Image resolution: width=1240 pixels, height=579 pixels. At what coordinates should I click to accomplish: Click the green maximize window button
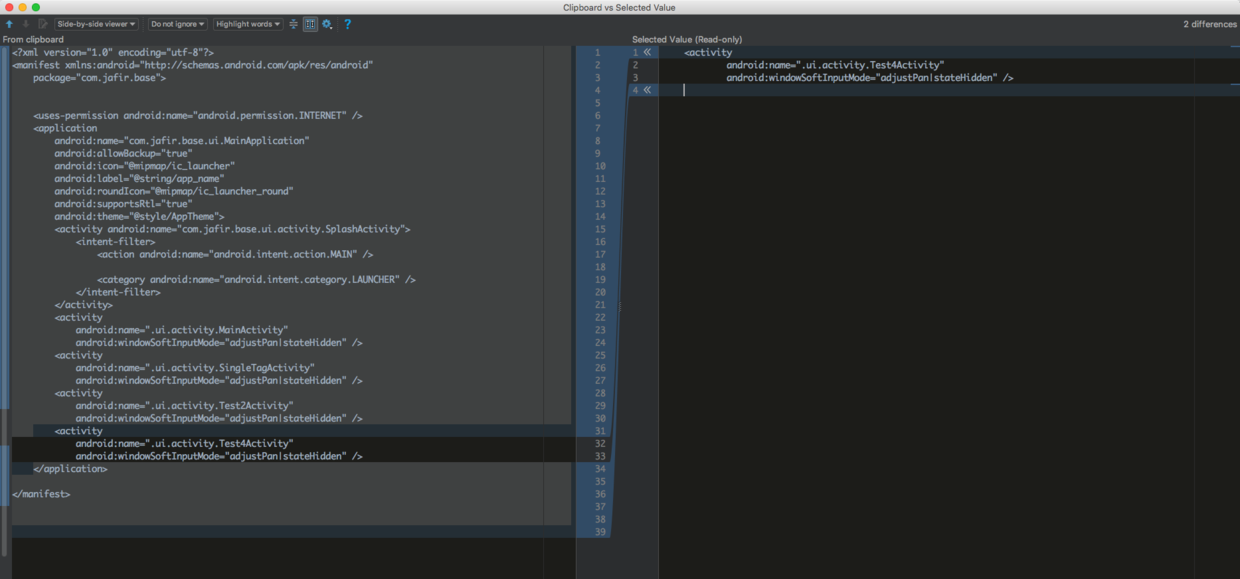pyautogui.click(x=36, y=7)
